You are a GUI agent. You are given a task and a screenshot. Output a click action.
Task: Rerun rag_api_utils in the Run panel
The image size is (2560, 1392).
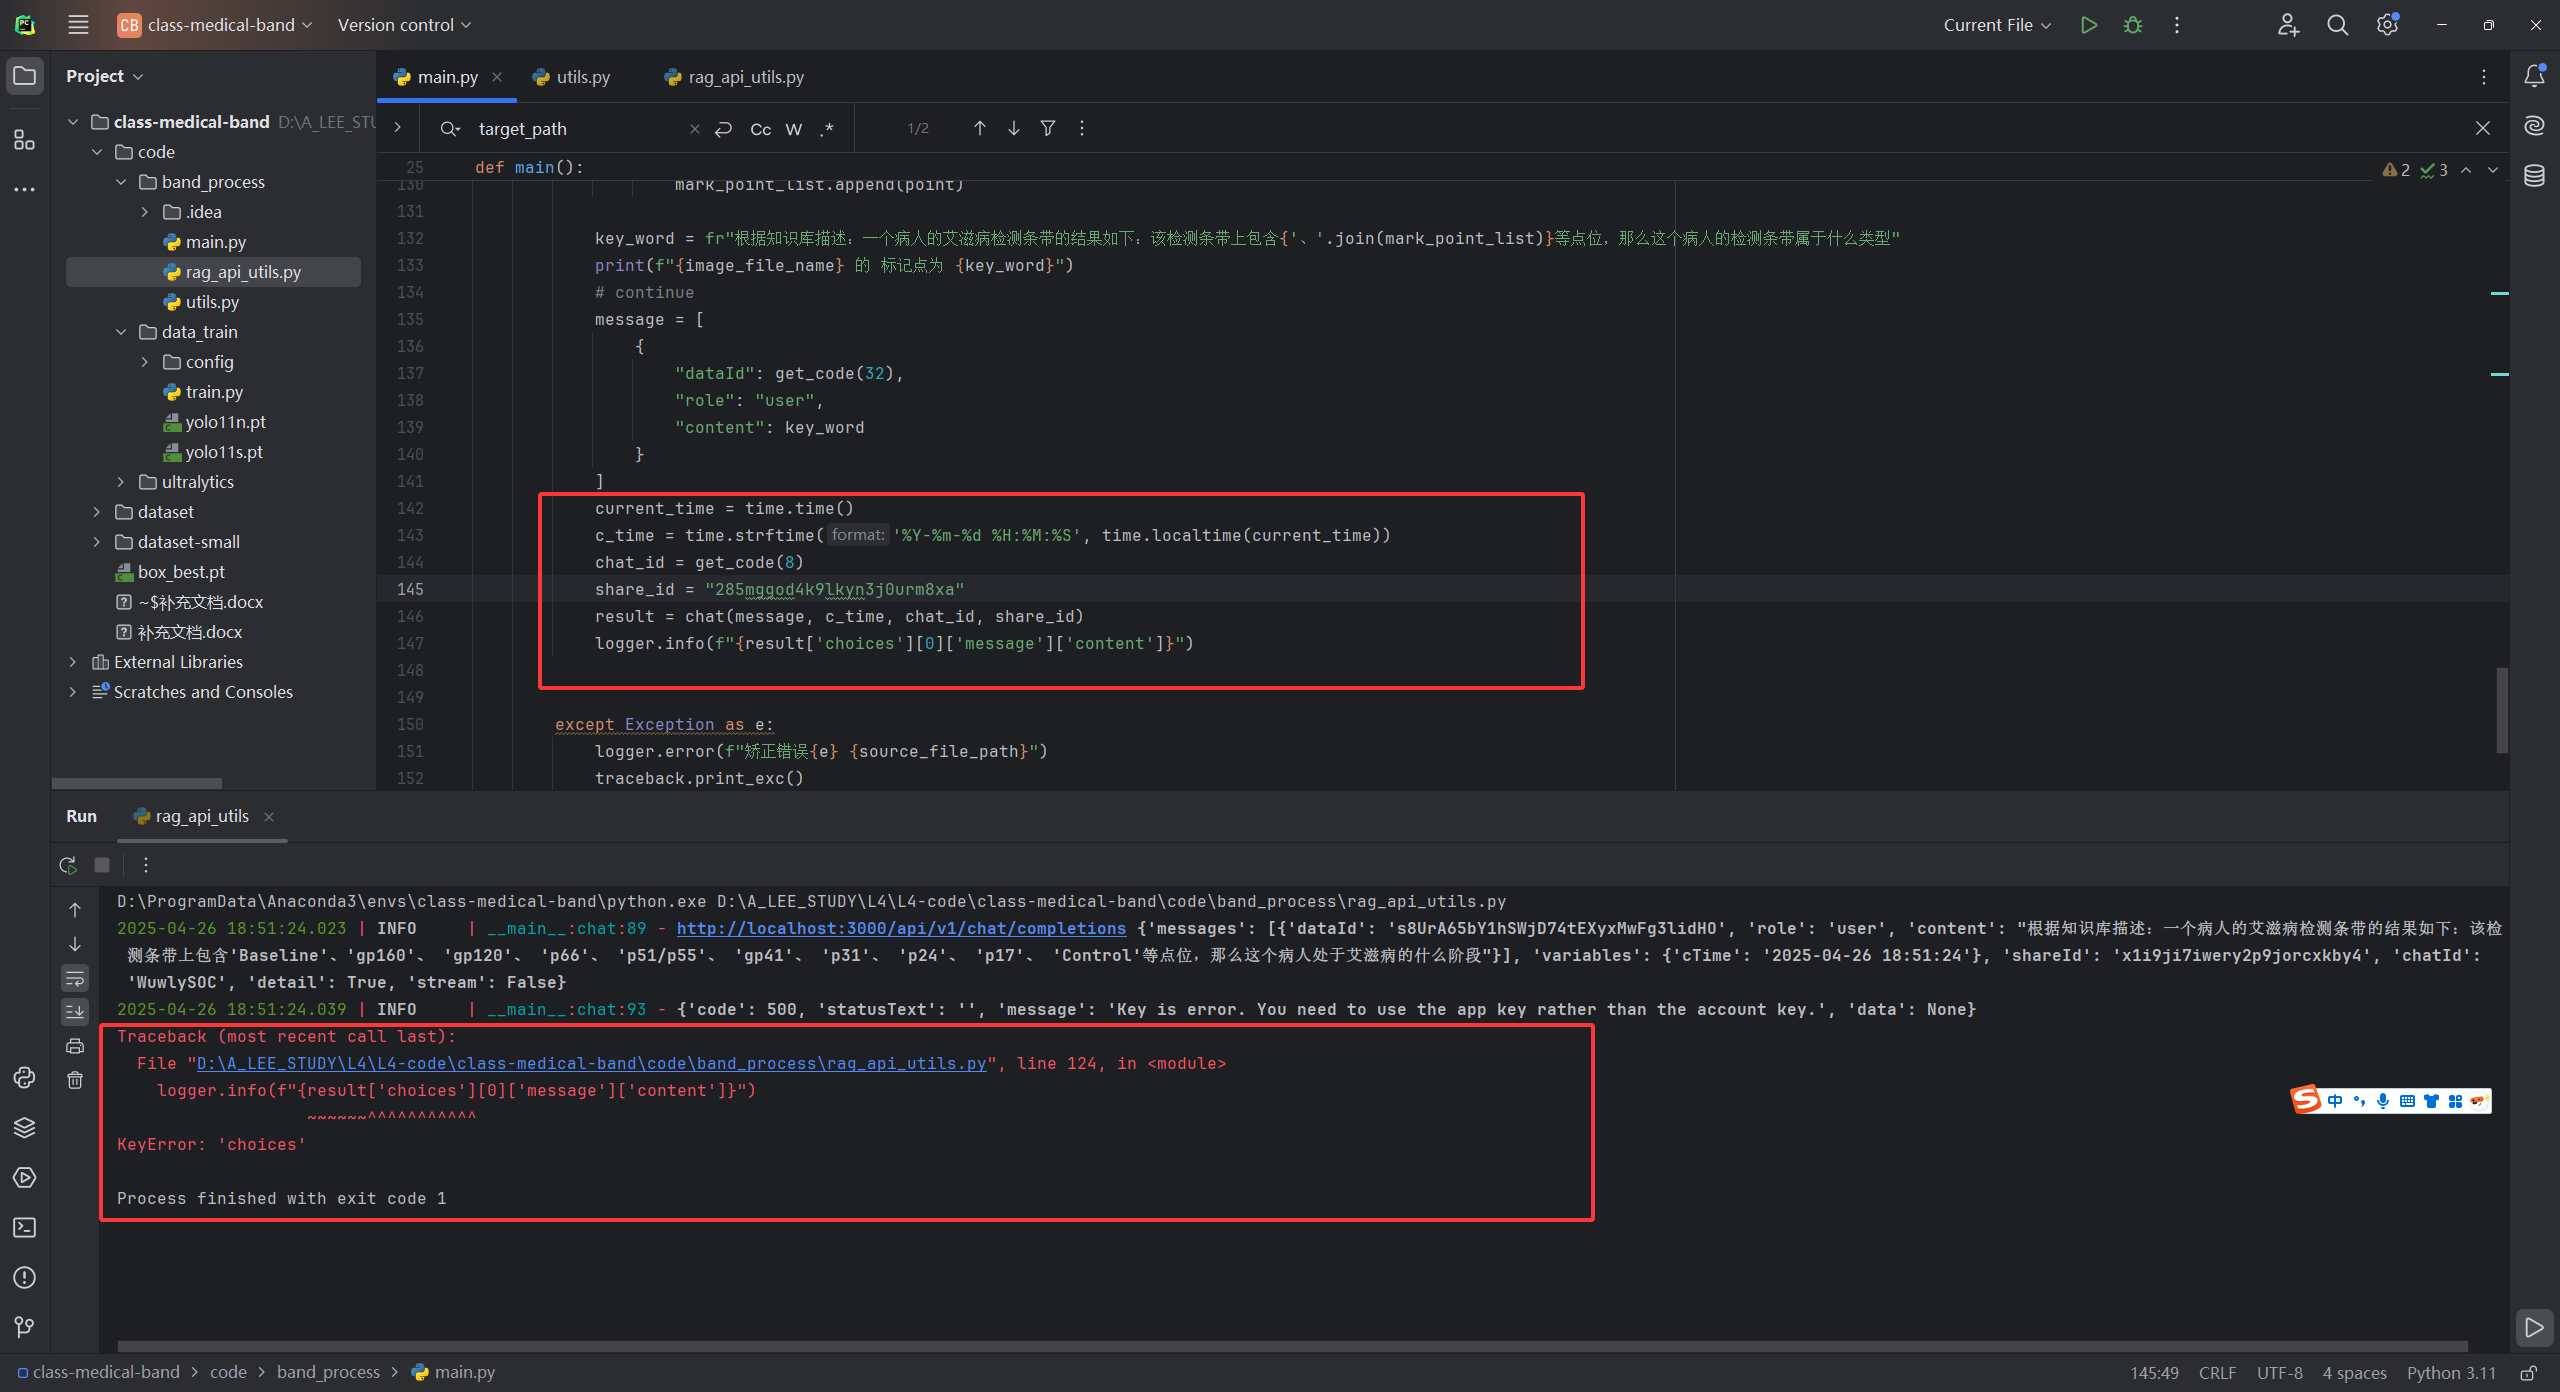(68, 865)
